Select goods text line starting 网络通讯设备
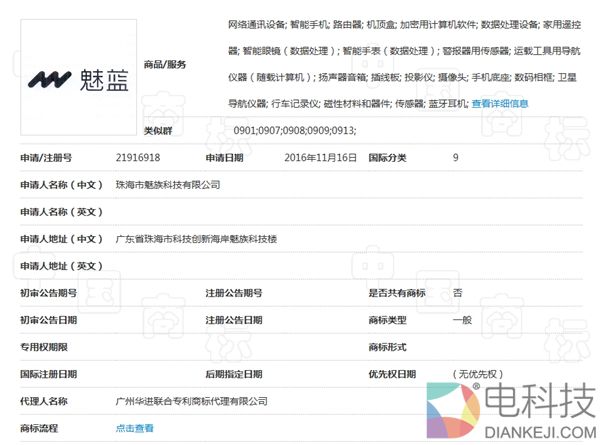The image size is (600, 445). tap(404, 25)
